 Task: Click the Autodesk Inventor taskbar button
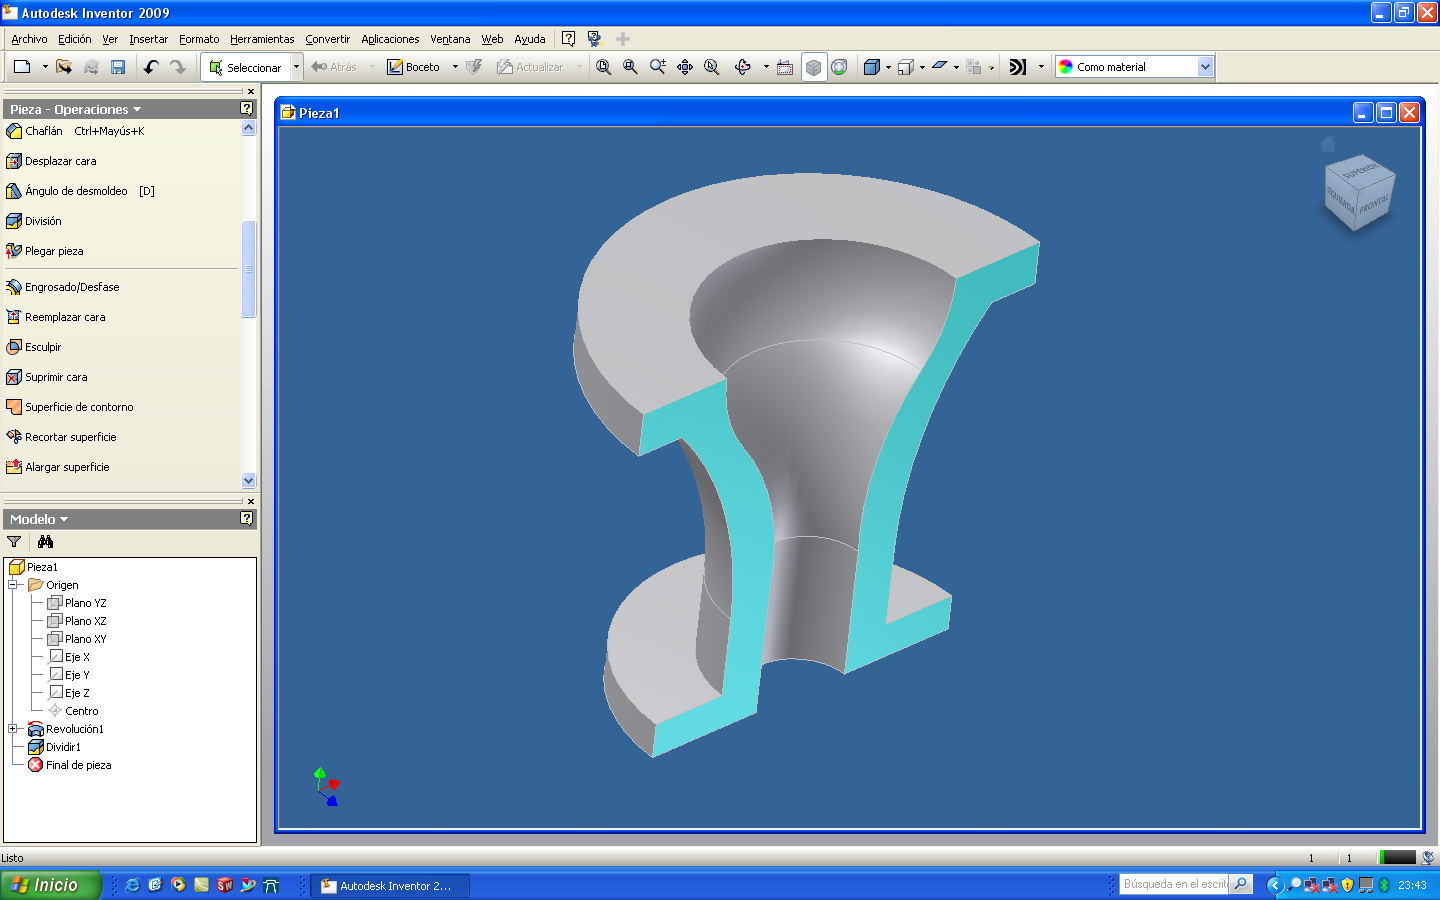tap(390, 886)
